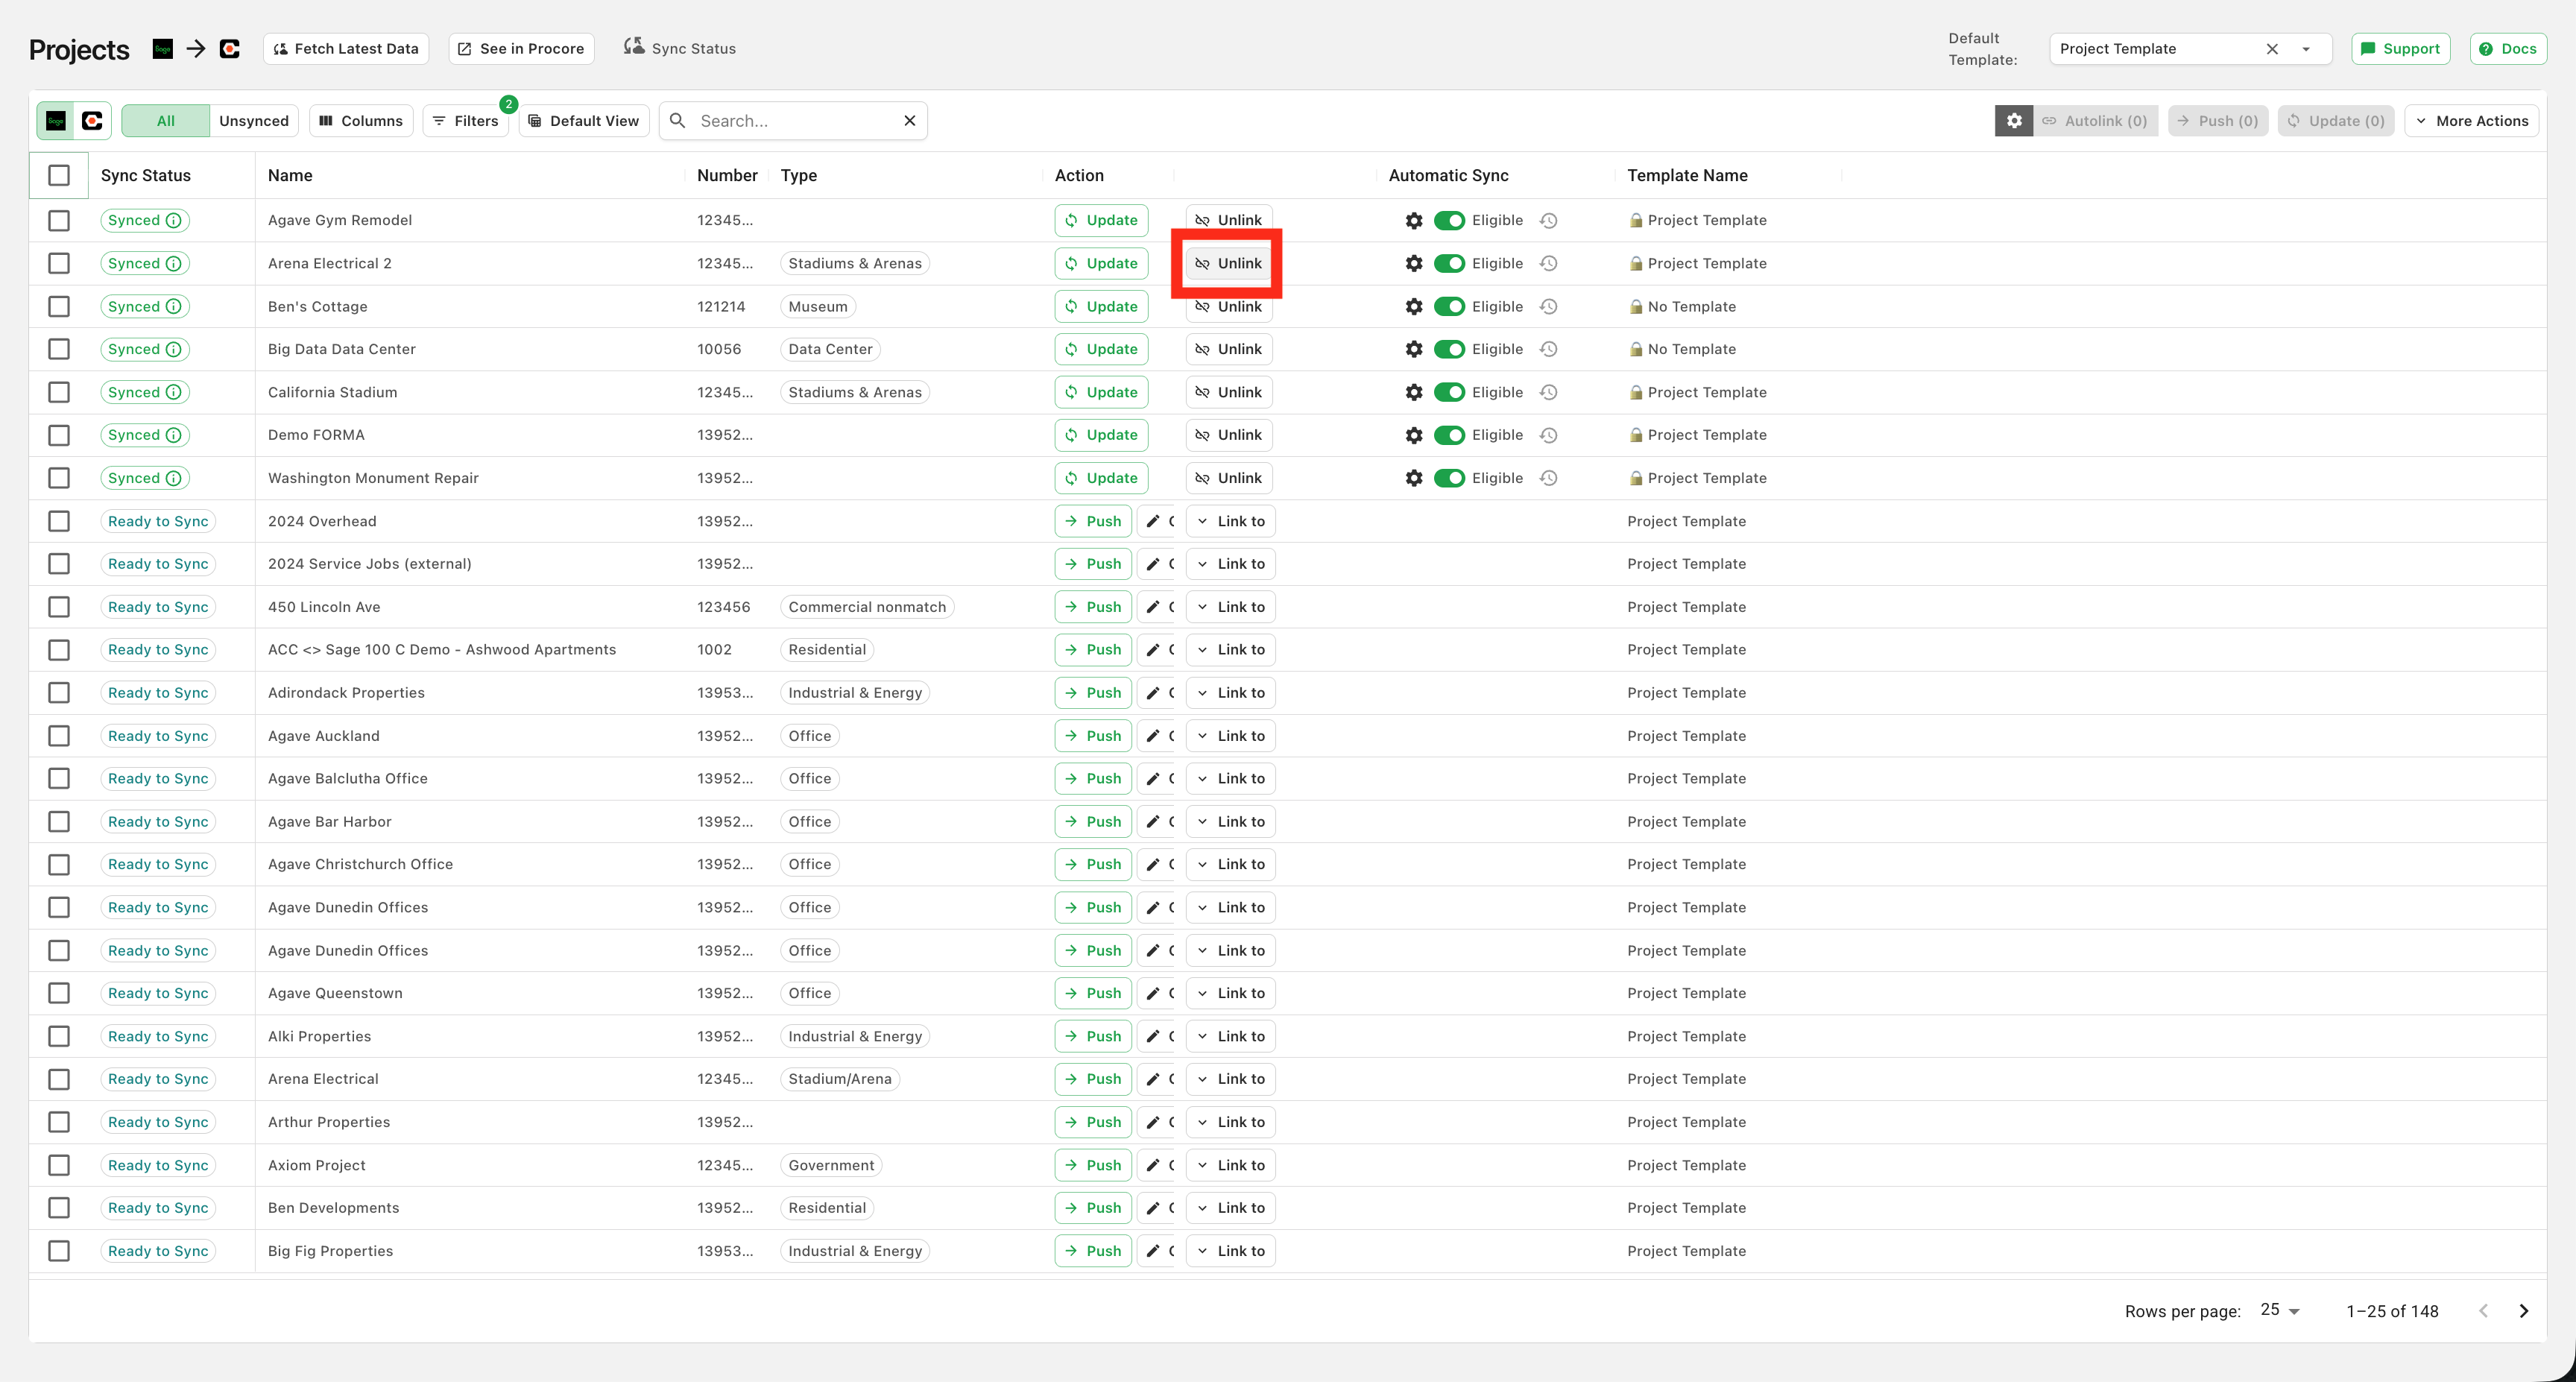Go to next page arrow
2576x1382 pixels.
tap(2523, 1310)
